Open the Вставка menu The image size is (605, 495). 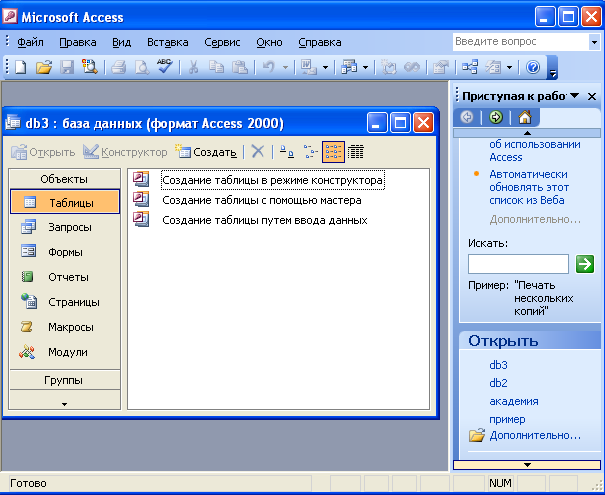(x=167, y=42)
